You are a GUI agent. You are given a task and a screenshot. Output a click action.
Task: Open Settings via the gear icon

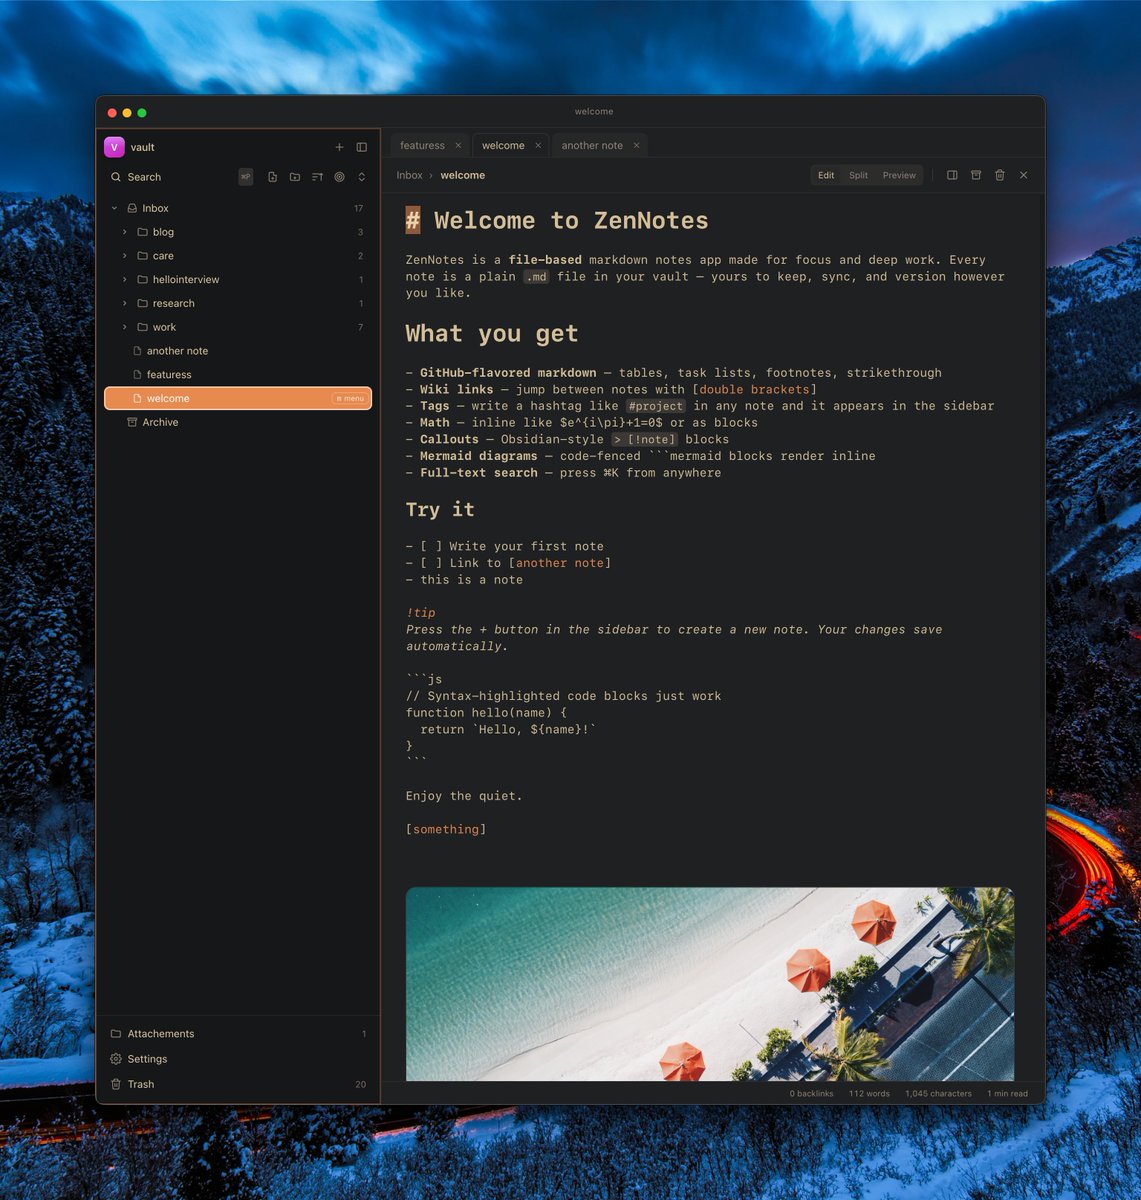[116, 1059]
